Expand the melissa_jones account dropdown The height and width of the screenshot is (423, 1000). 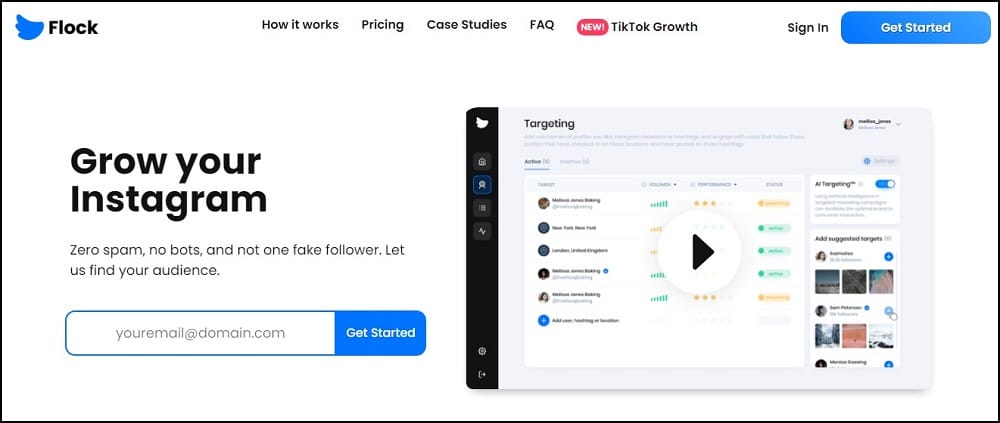(x=898, y=124)
